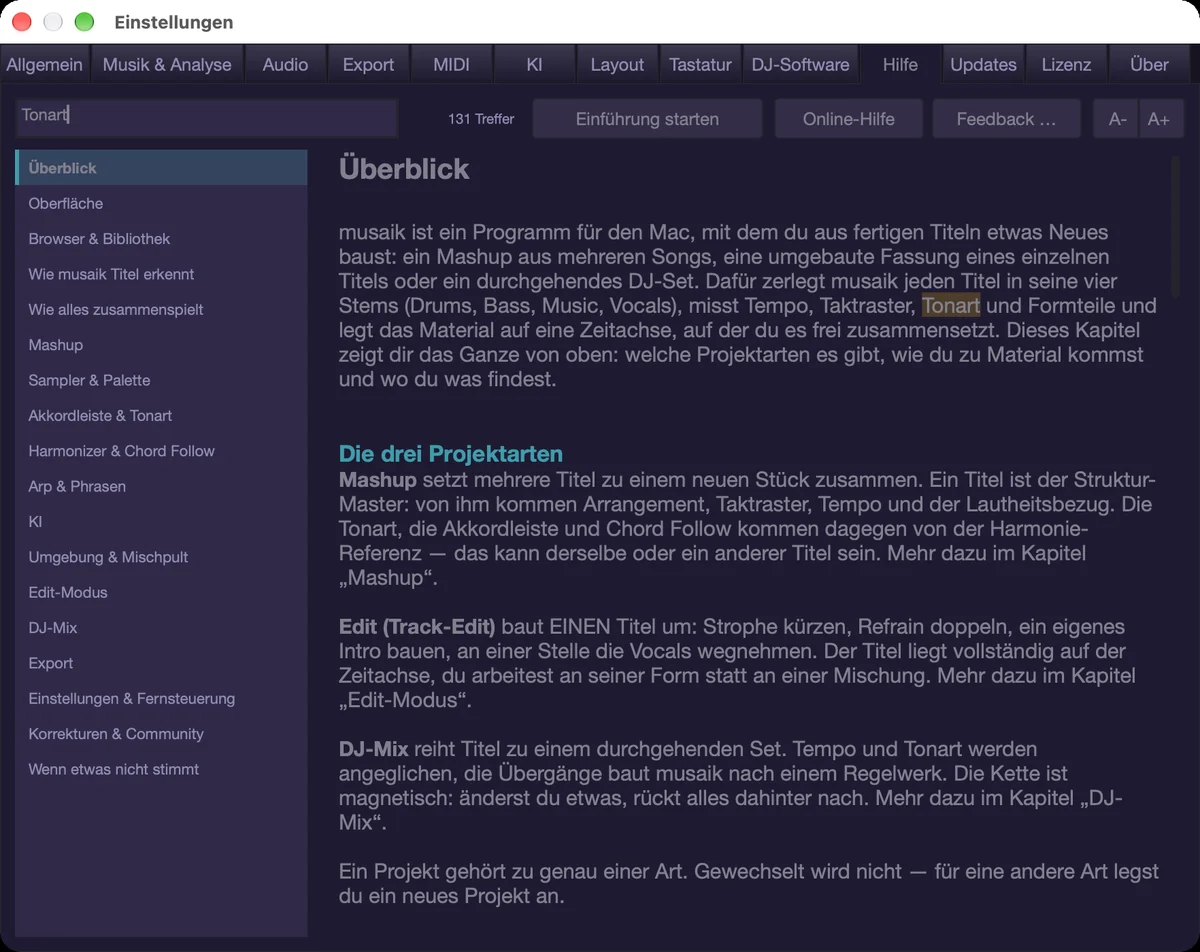Select Wenn etwas nicht stimmt chapter
Viewport: 1200px width, 952px height.
(162, 769)
